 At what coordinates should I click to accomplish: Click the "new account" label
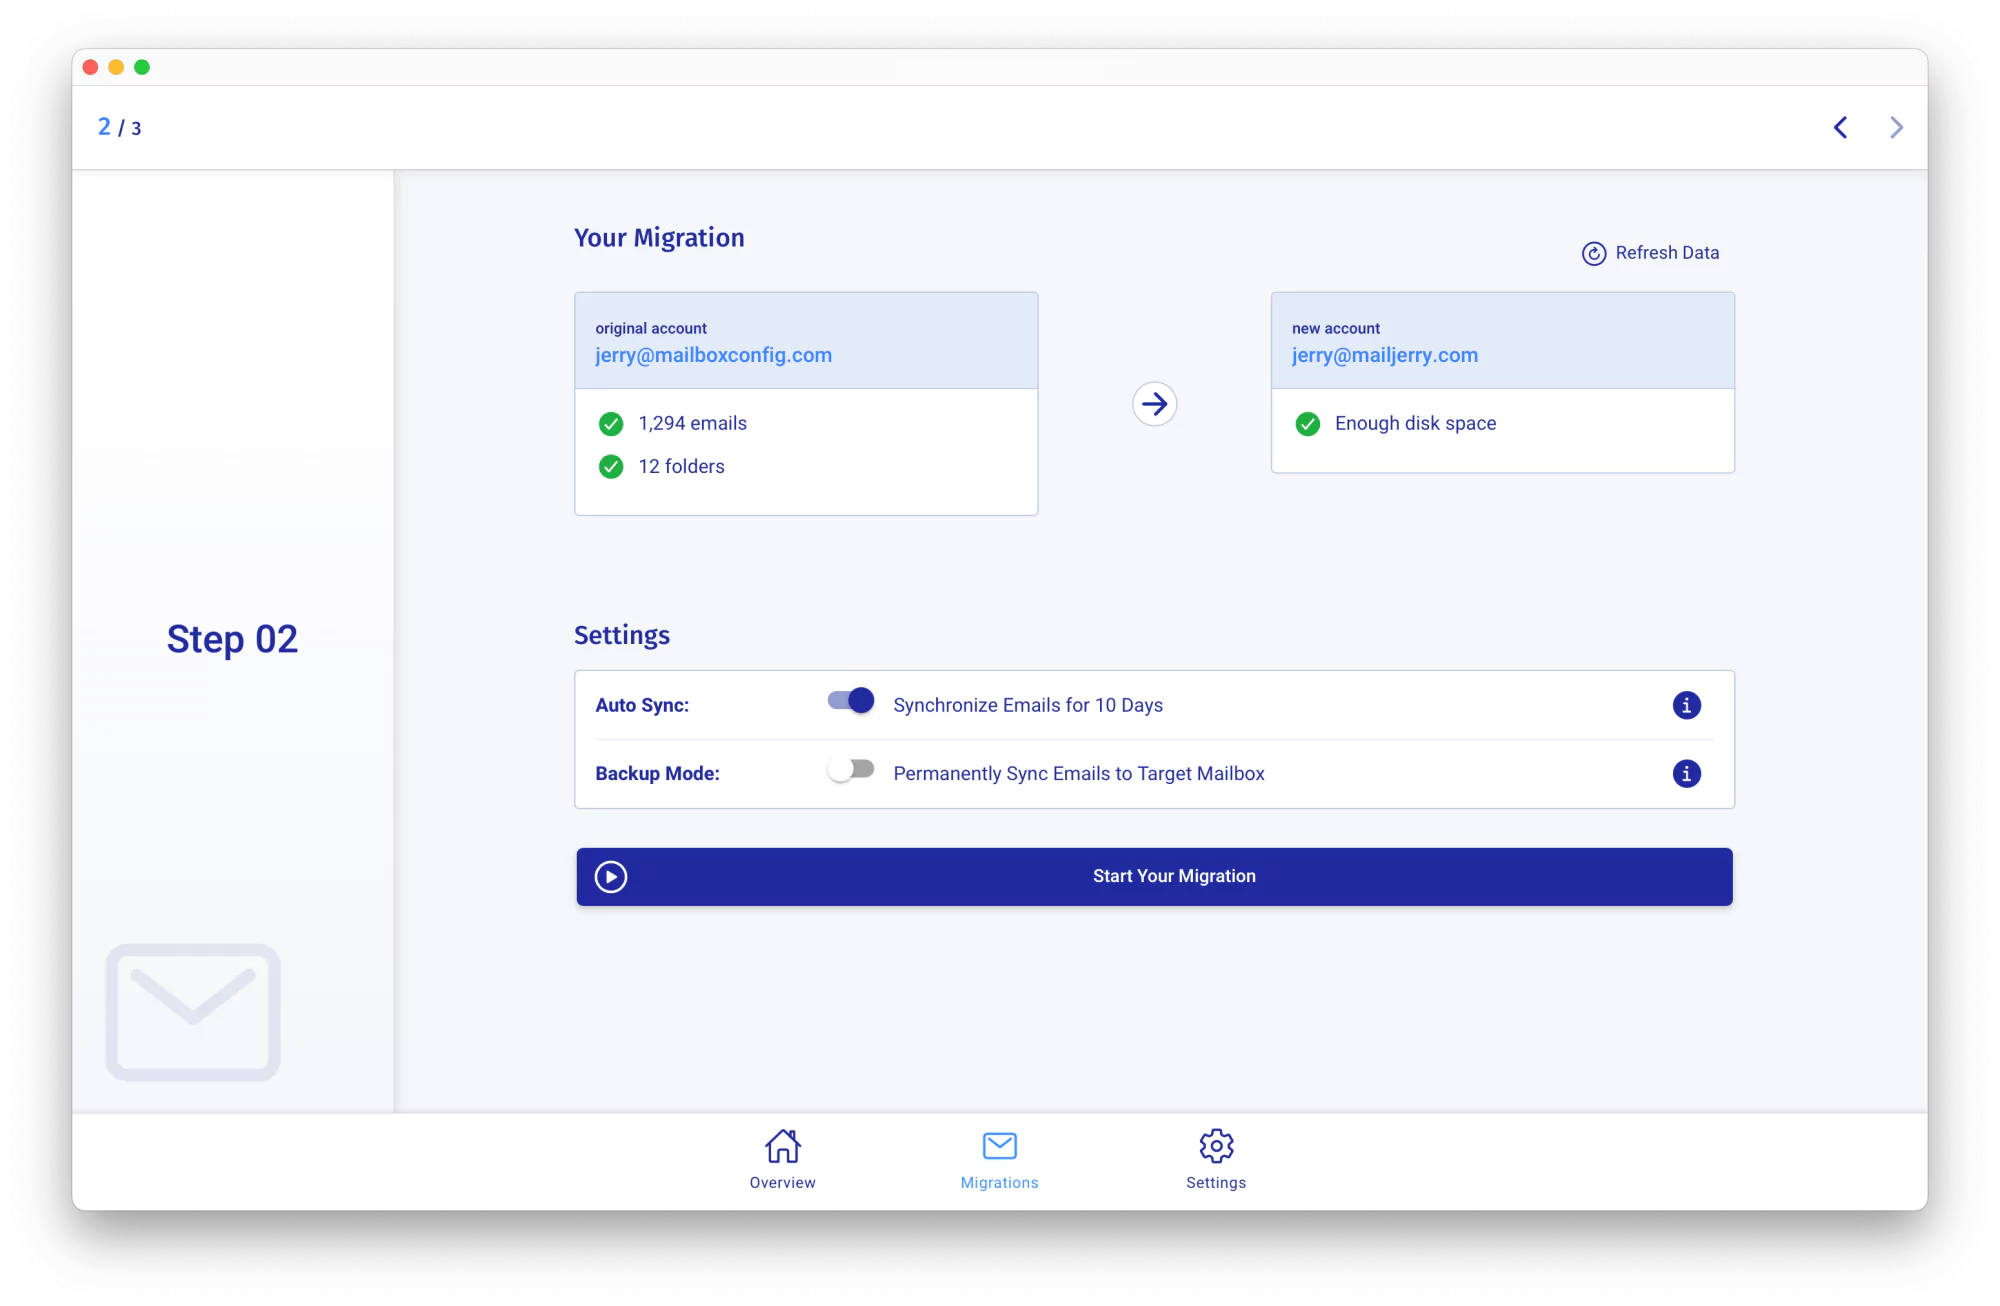pyautogui.click(x=1336, y=329)
